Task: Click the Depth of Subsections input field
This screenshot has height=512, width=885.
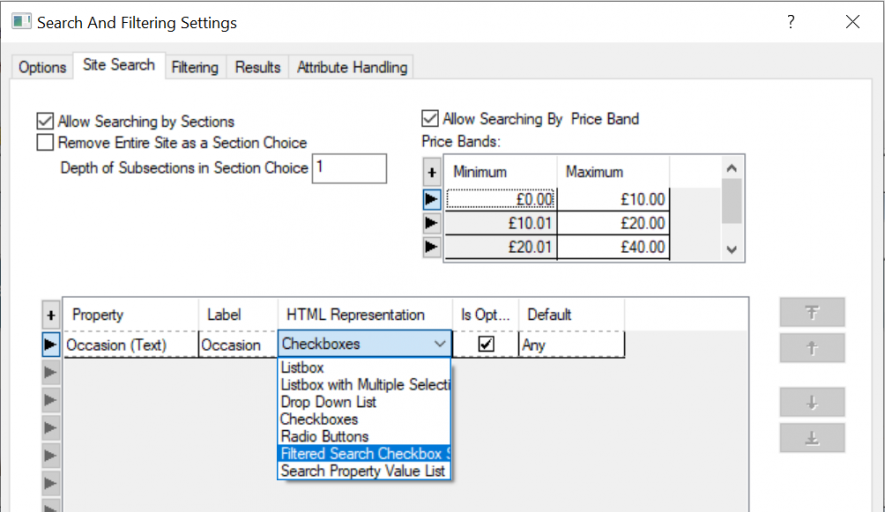Action: point(349,168)
